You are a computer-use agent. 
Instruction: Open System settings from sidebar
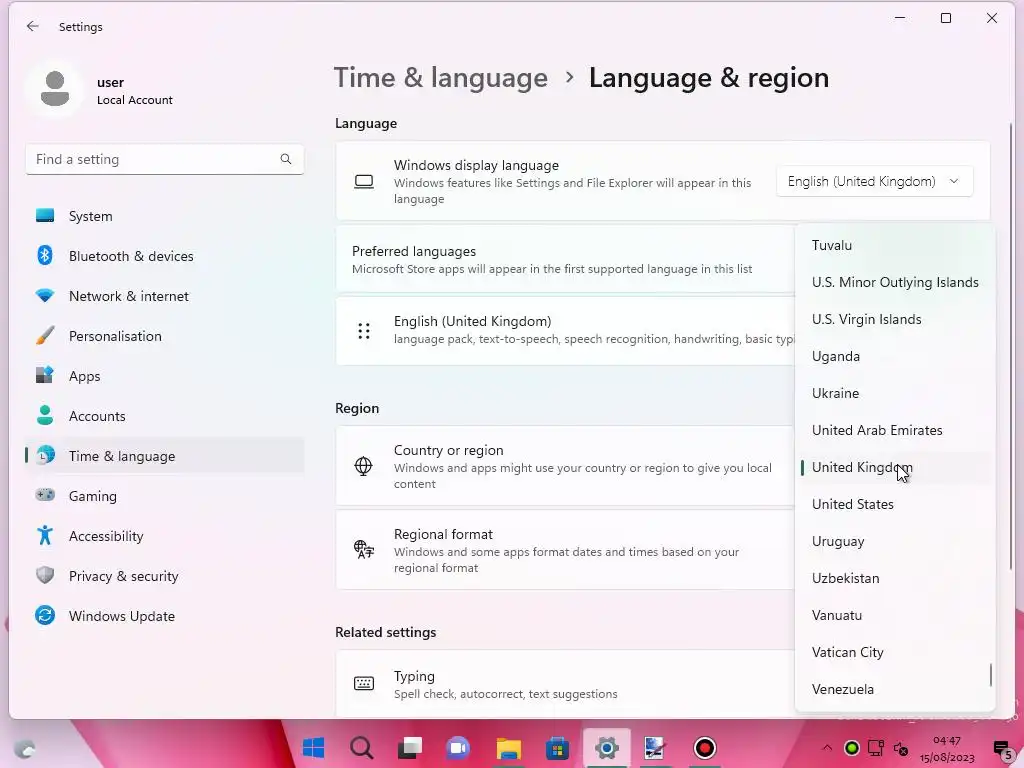click(x=165, y=216)
